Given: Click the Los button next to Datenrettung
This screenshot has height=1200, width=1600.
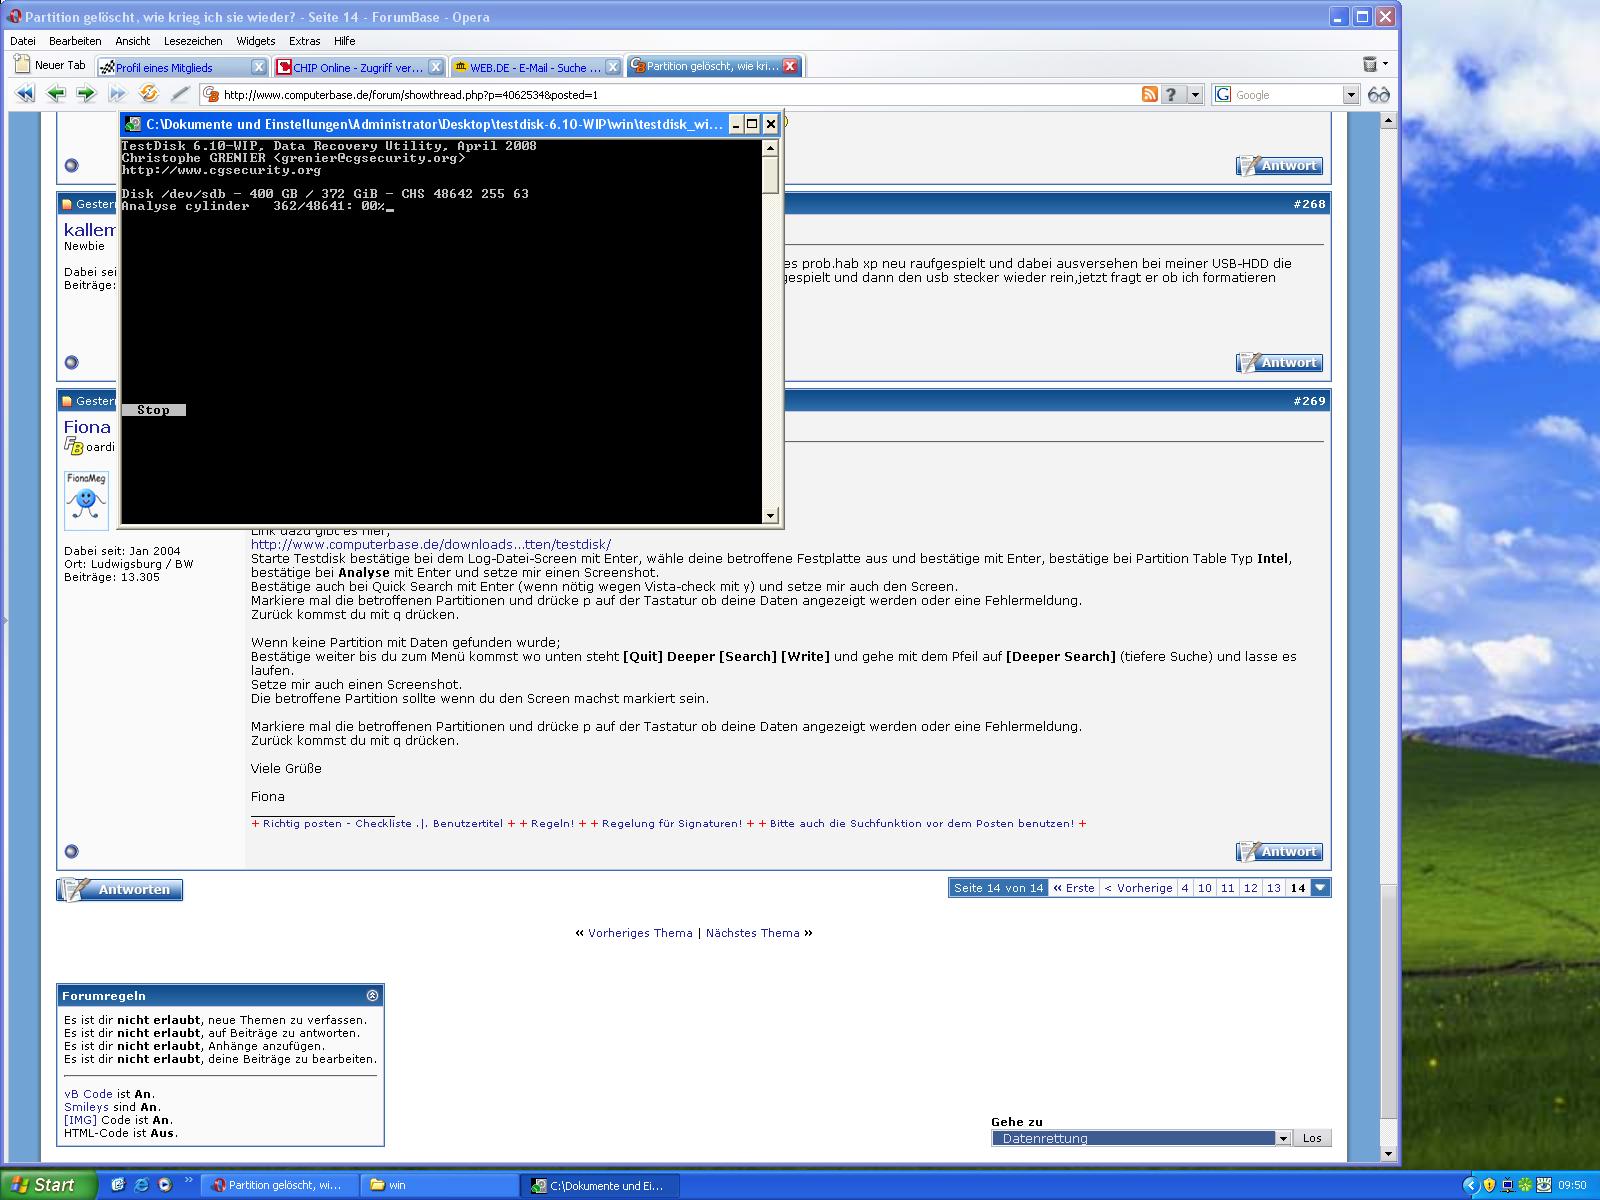Looking at the screenshot, I should (x=1312, y=1138).
